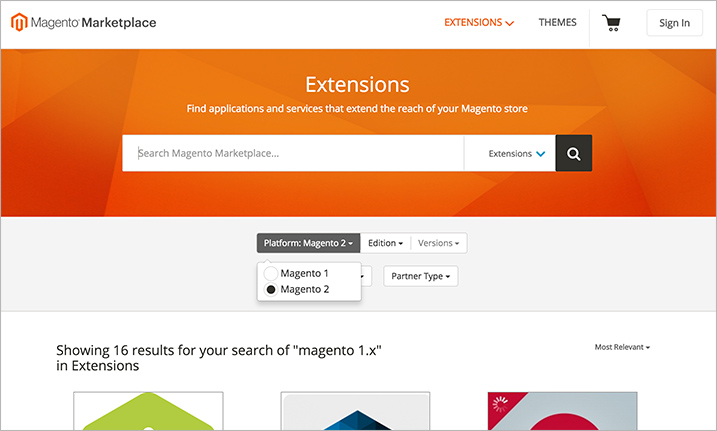Viewport: 717px width, 431px height.
Task: Collapse the Platform: Magento 2 dropdown
Action: click(308, 243)
